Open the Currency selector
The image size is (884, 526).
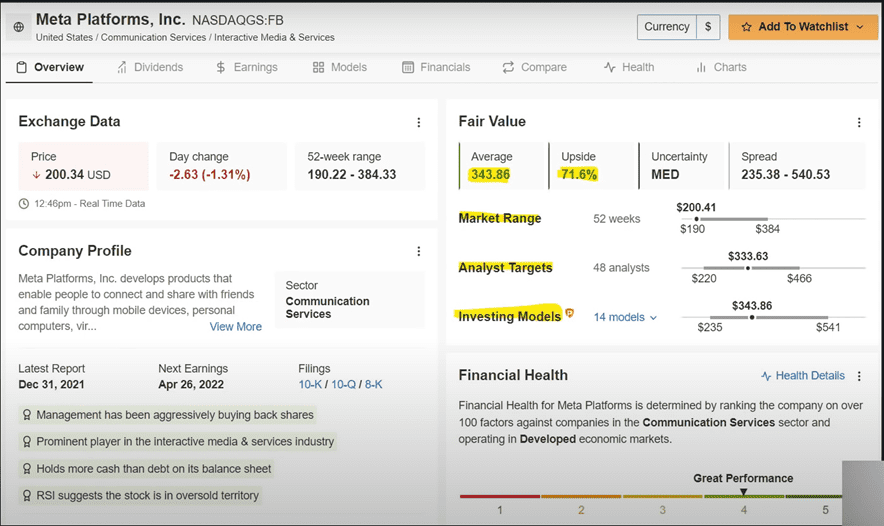coord(678,27)
